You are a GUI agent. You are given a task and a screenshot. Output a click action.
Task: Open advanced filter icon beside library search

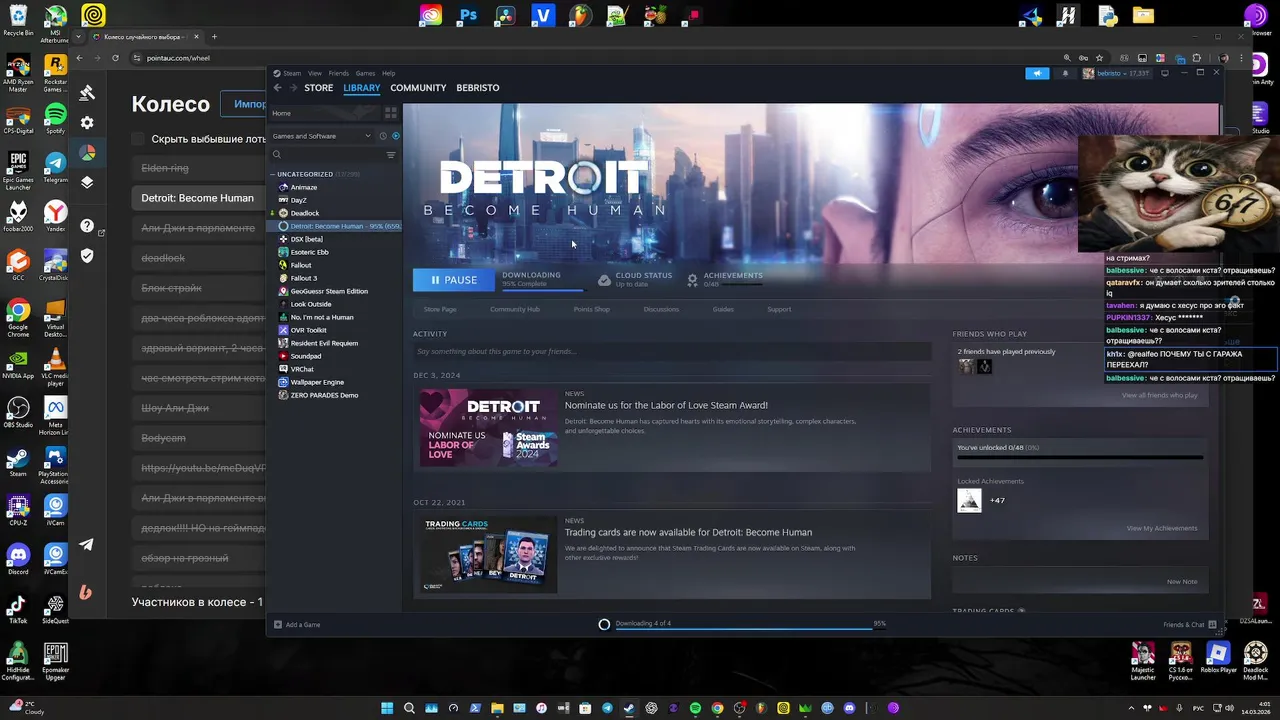(391, 155)
